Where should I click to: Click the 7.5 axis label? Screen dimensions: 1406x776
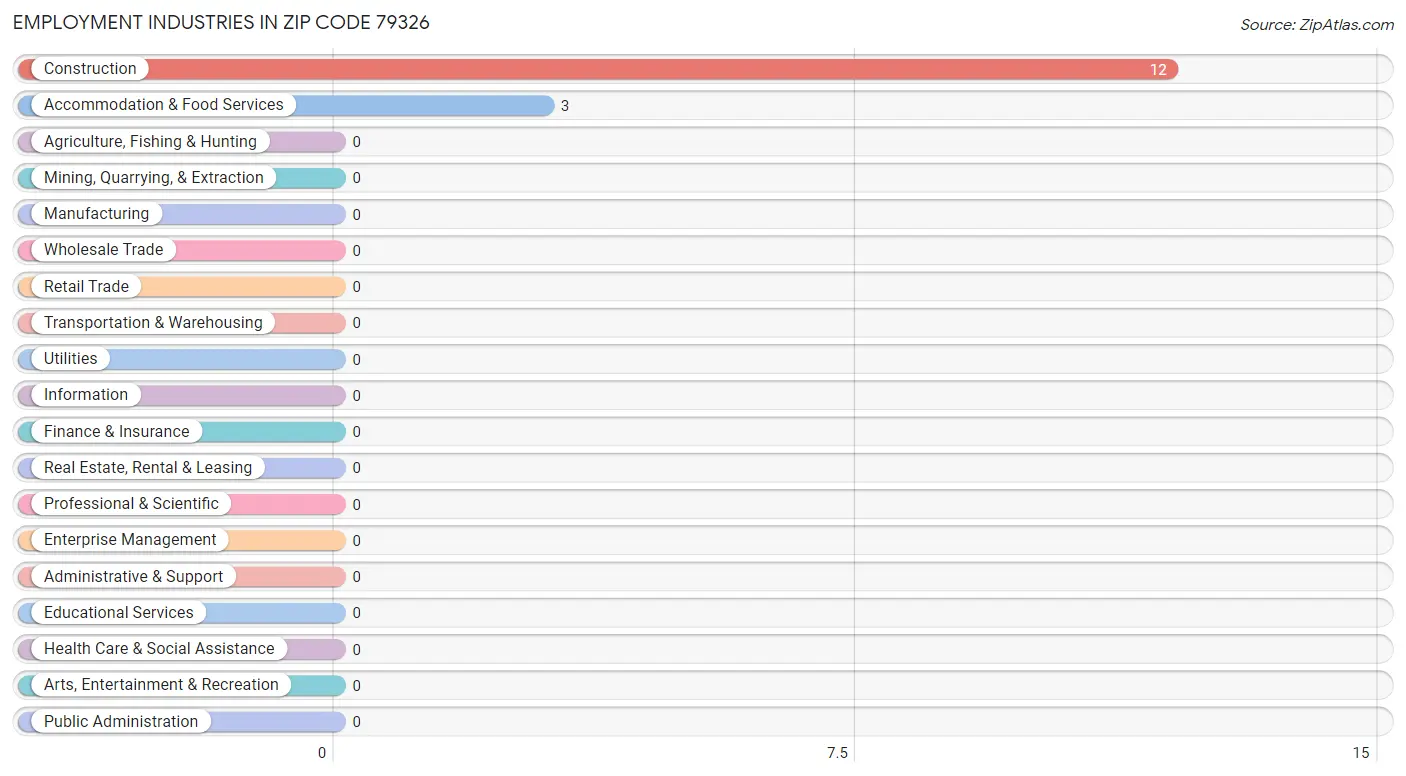pos(837,753)
